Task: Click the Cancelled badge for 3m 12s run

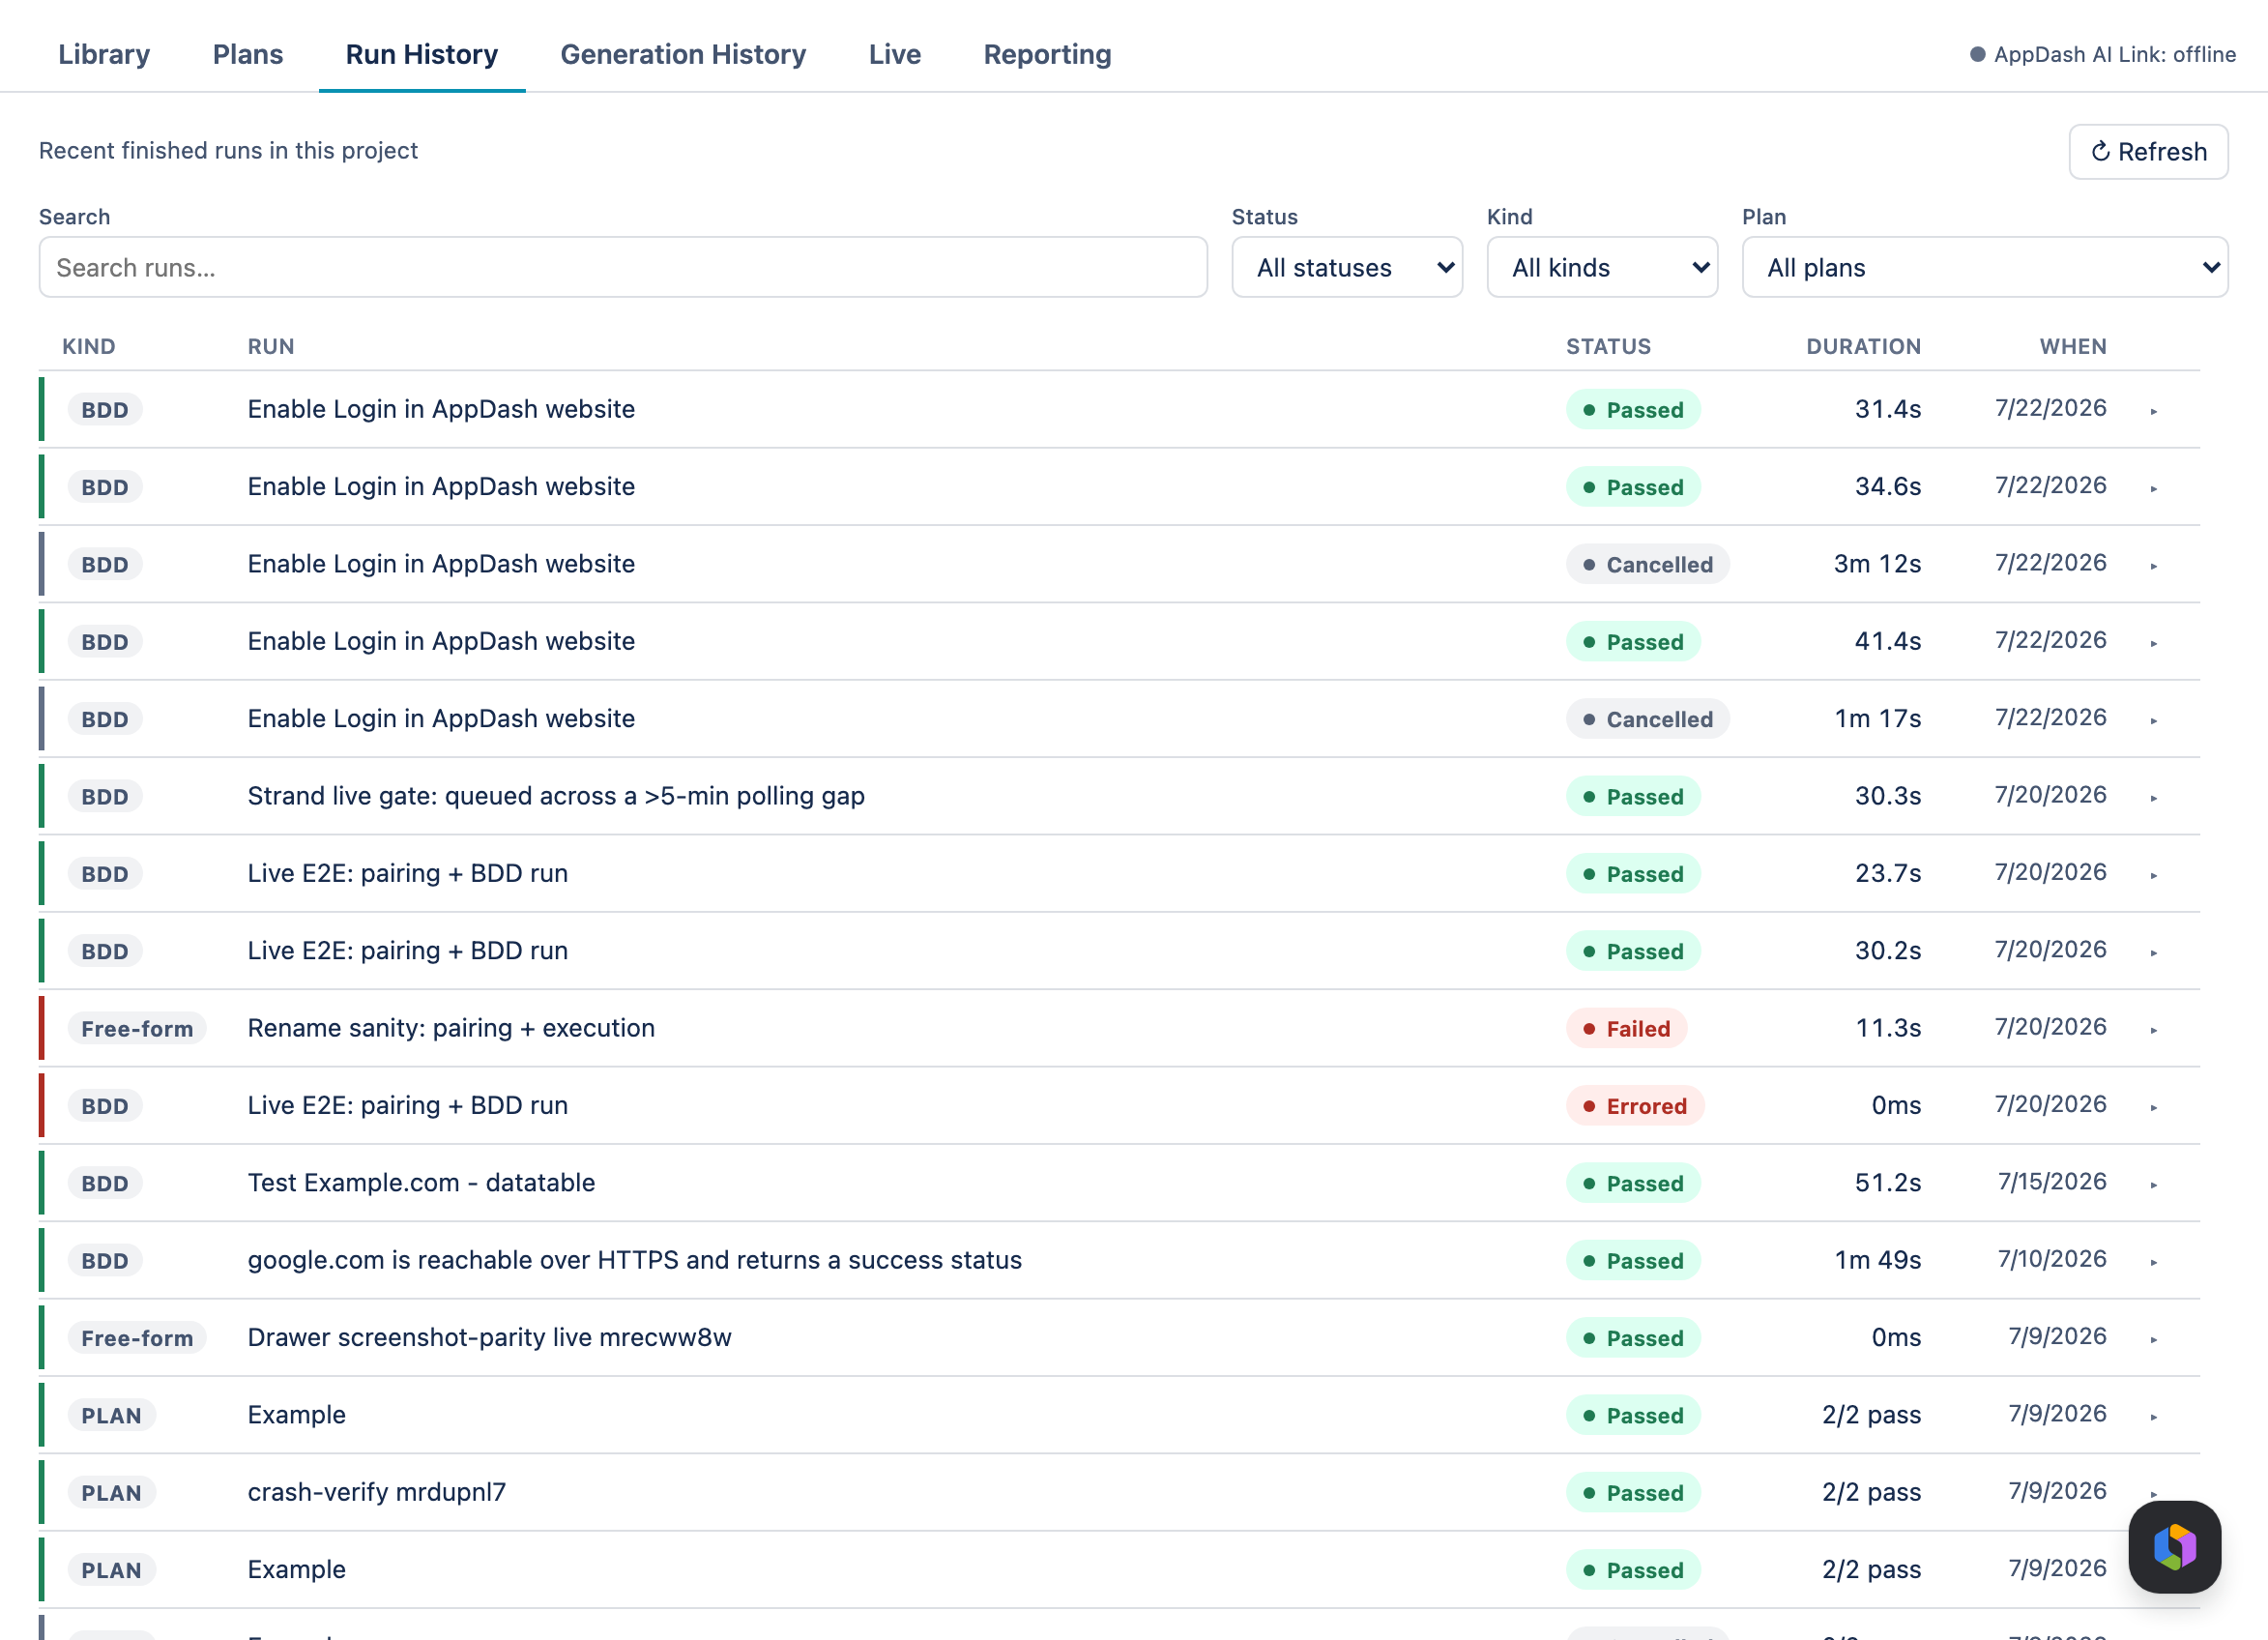Action: click(1647, 564)
